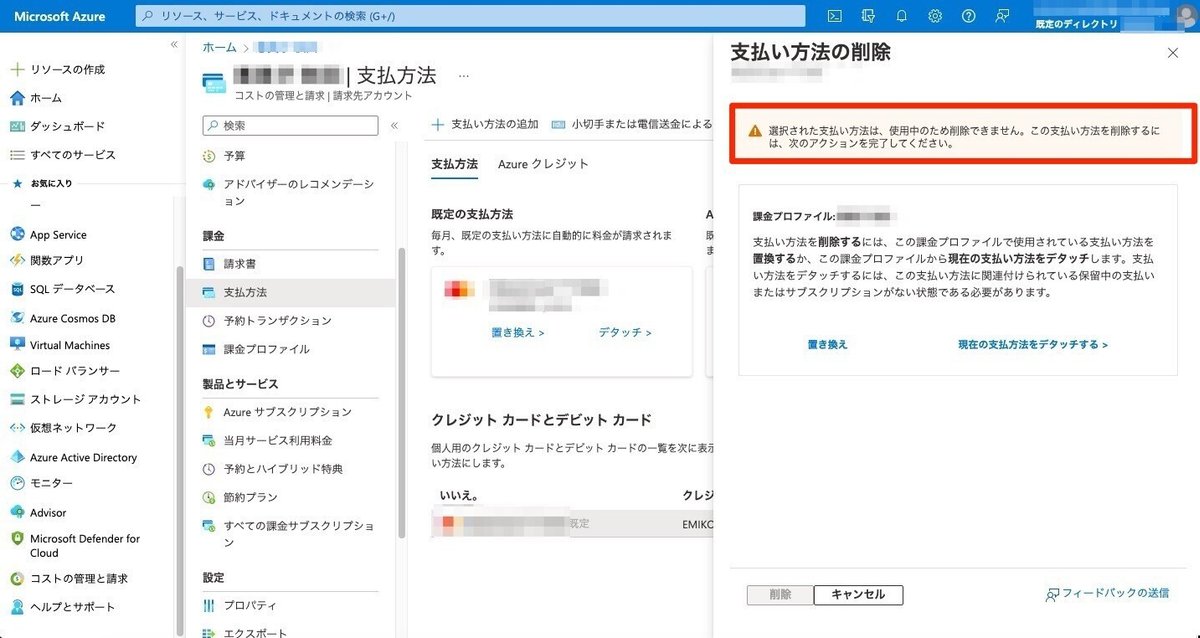Switch to the Azure クレジット tab
1200x638 pixels.
click(543, 164)
